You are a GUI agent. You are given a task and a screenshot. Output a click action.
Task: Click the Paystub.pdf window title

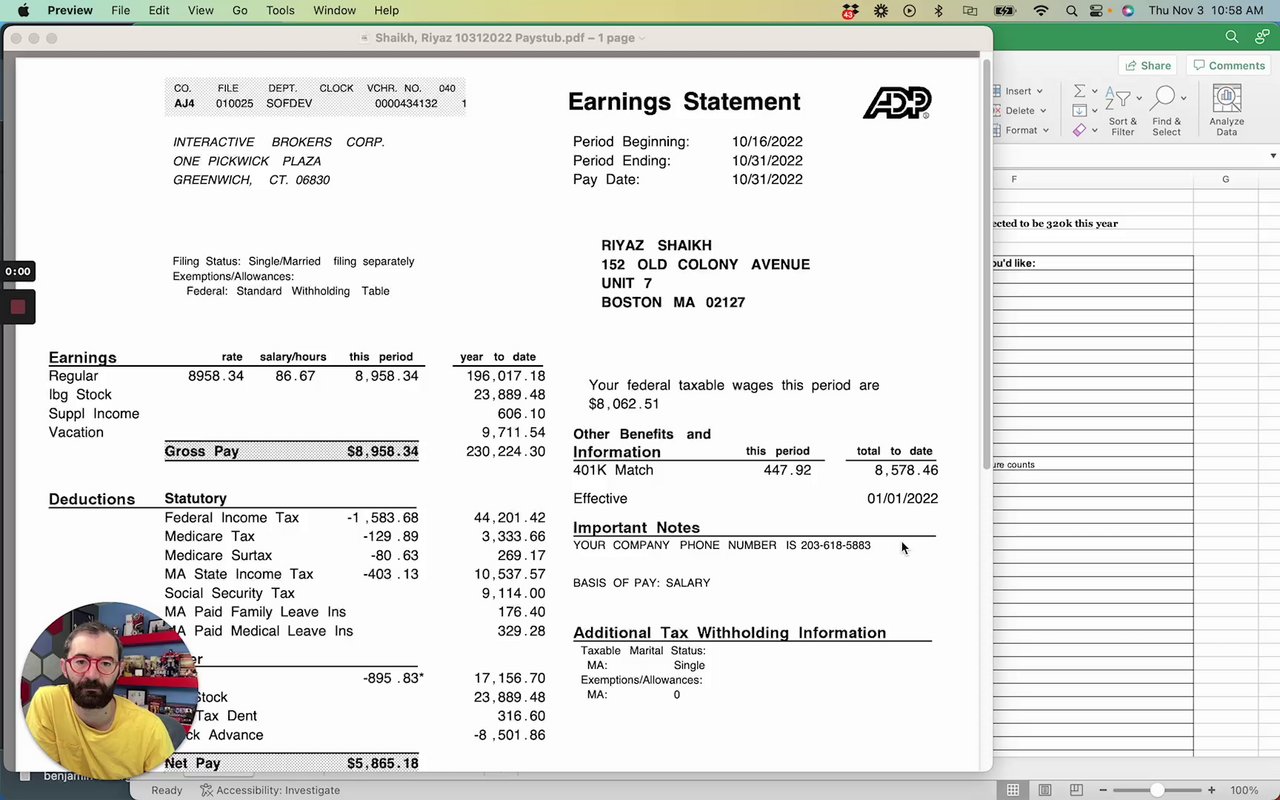pyautogui.click(x=503, y=38)
